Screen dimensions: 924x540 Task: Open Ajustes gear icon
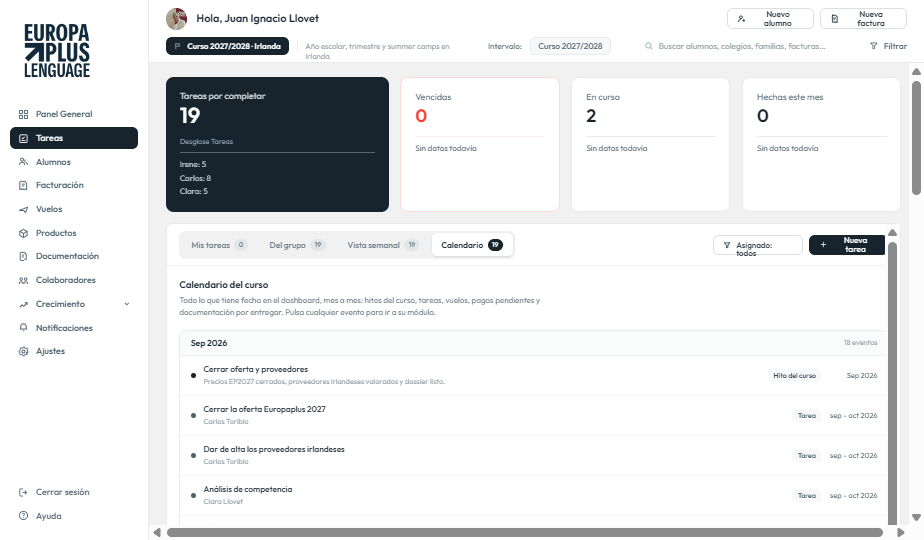24,351
